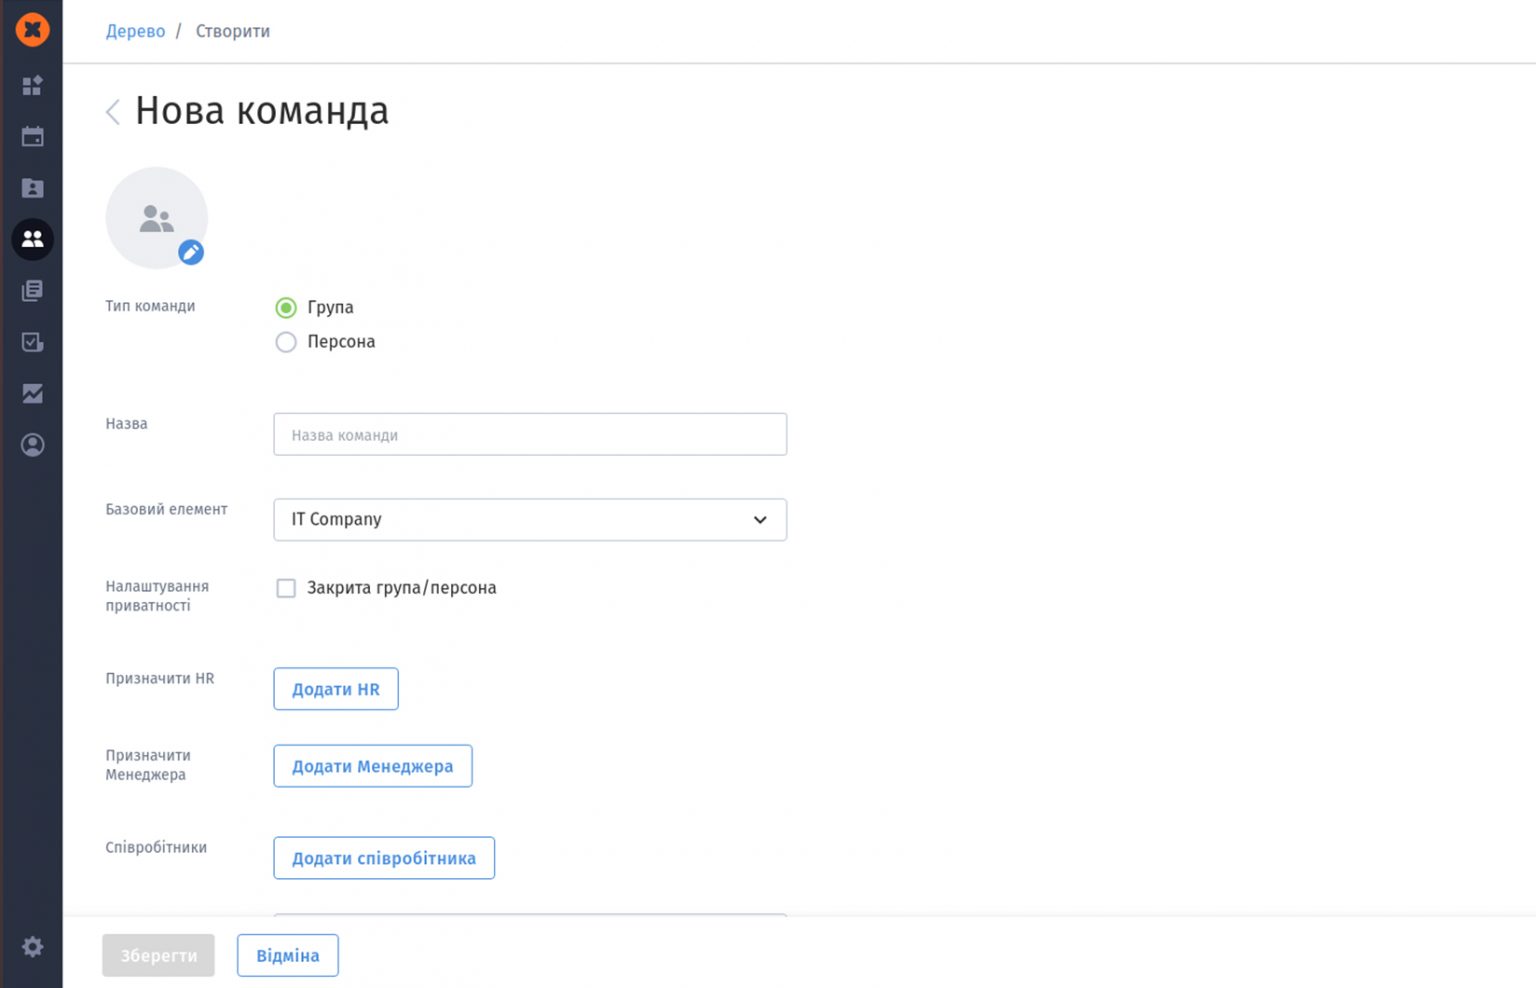The height and width of the screenshot is (988, 1536).
Task: Open the calendar section
Action: point(32,136)
